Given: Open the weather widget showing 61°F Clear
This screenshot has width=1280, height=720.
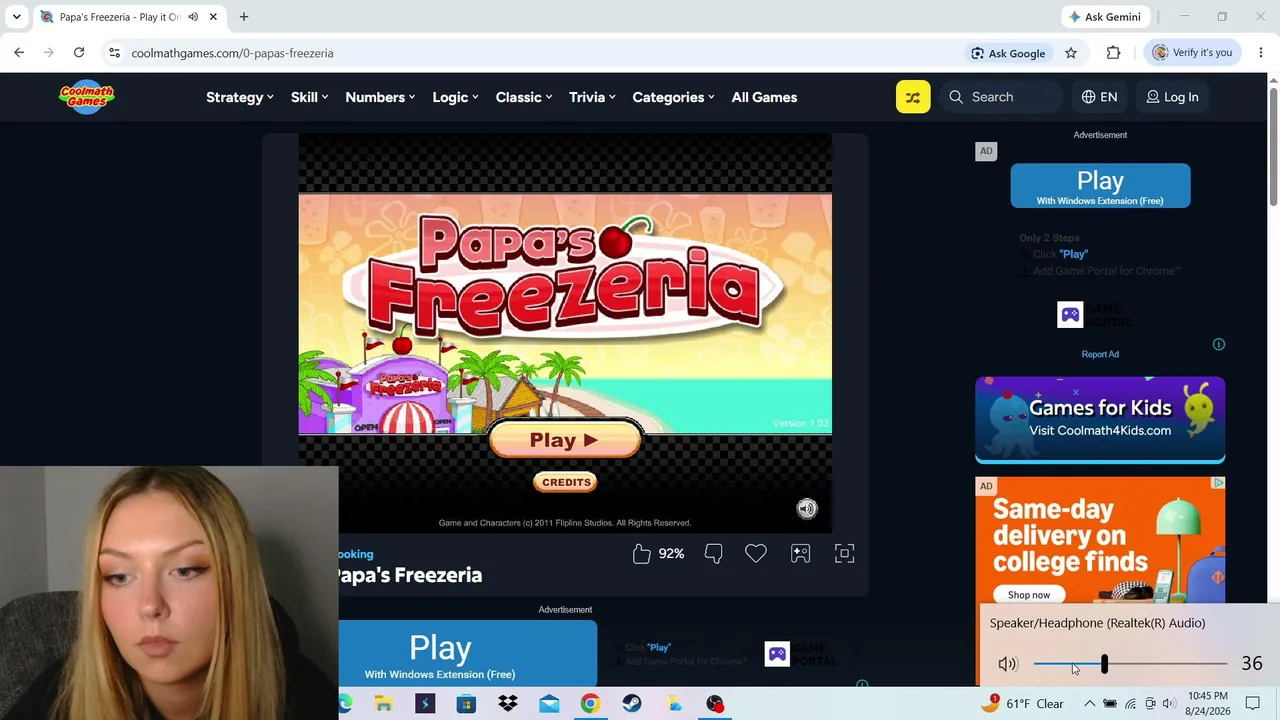Looking at the screenshot, I should 1021,704.
